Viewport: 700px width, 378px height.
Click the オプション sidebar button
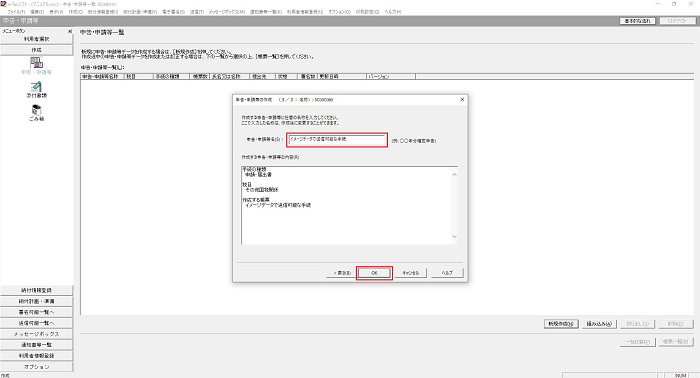tap(36, 366)
